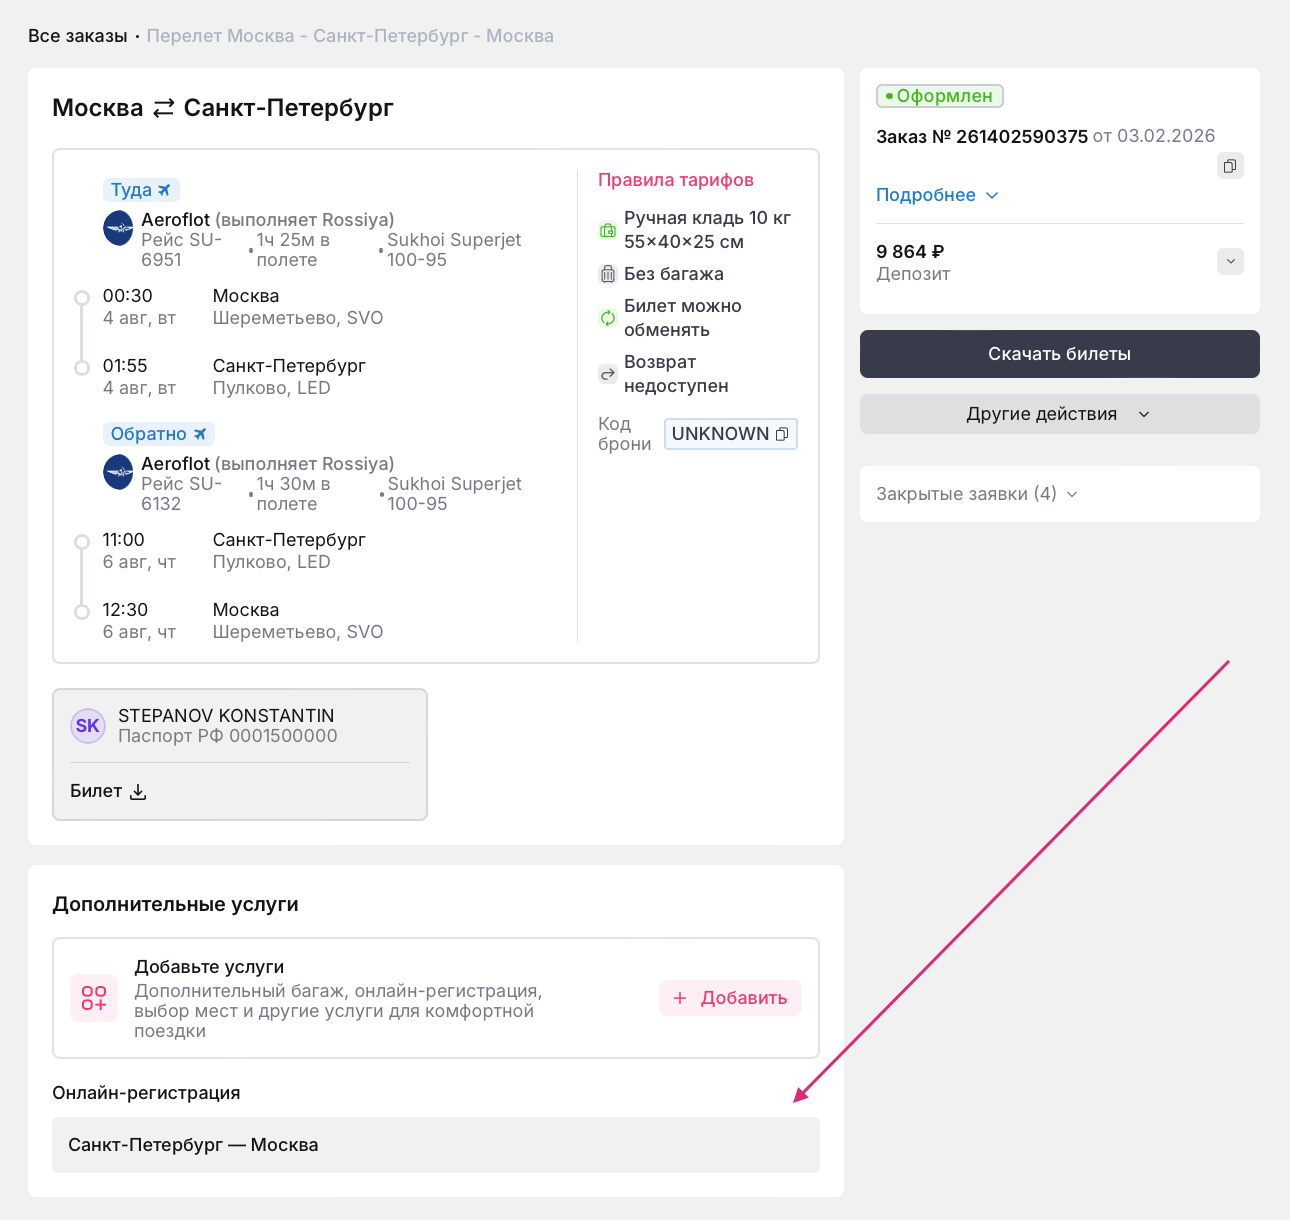Click the refund unavailable icon

pos(607,374)
